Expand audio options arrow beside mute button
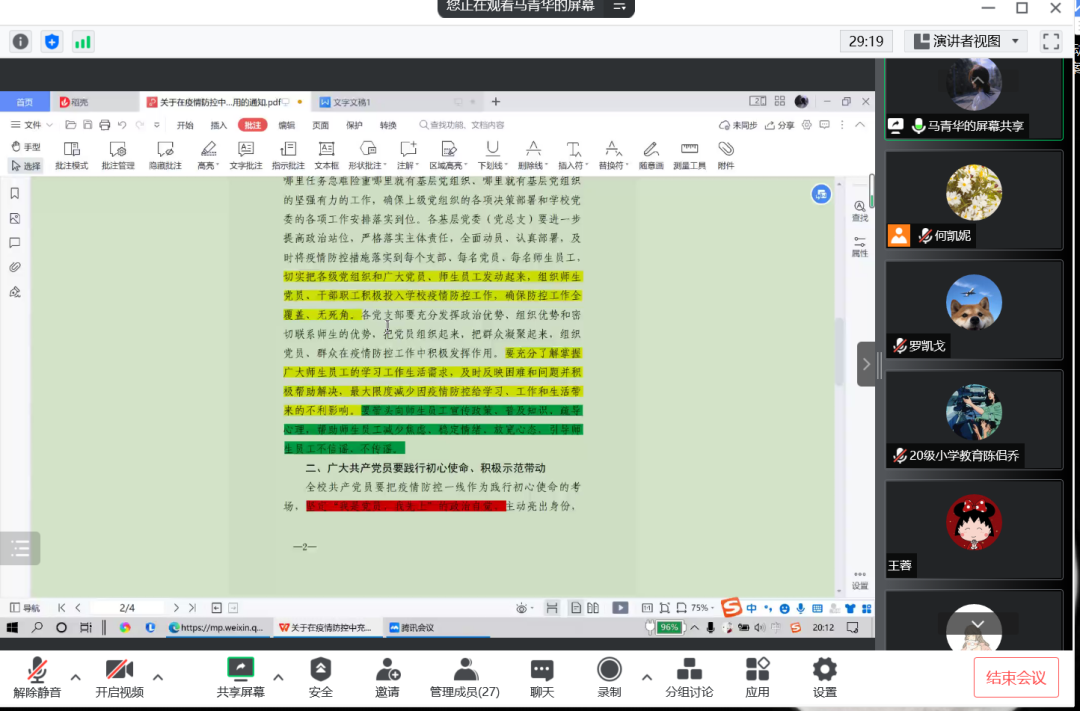The height and width of the screenshot is (711, 1080). 75,677
